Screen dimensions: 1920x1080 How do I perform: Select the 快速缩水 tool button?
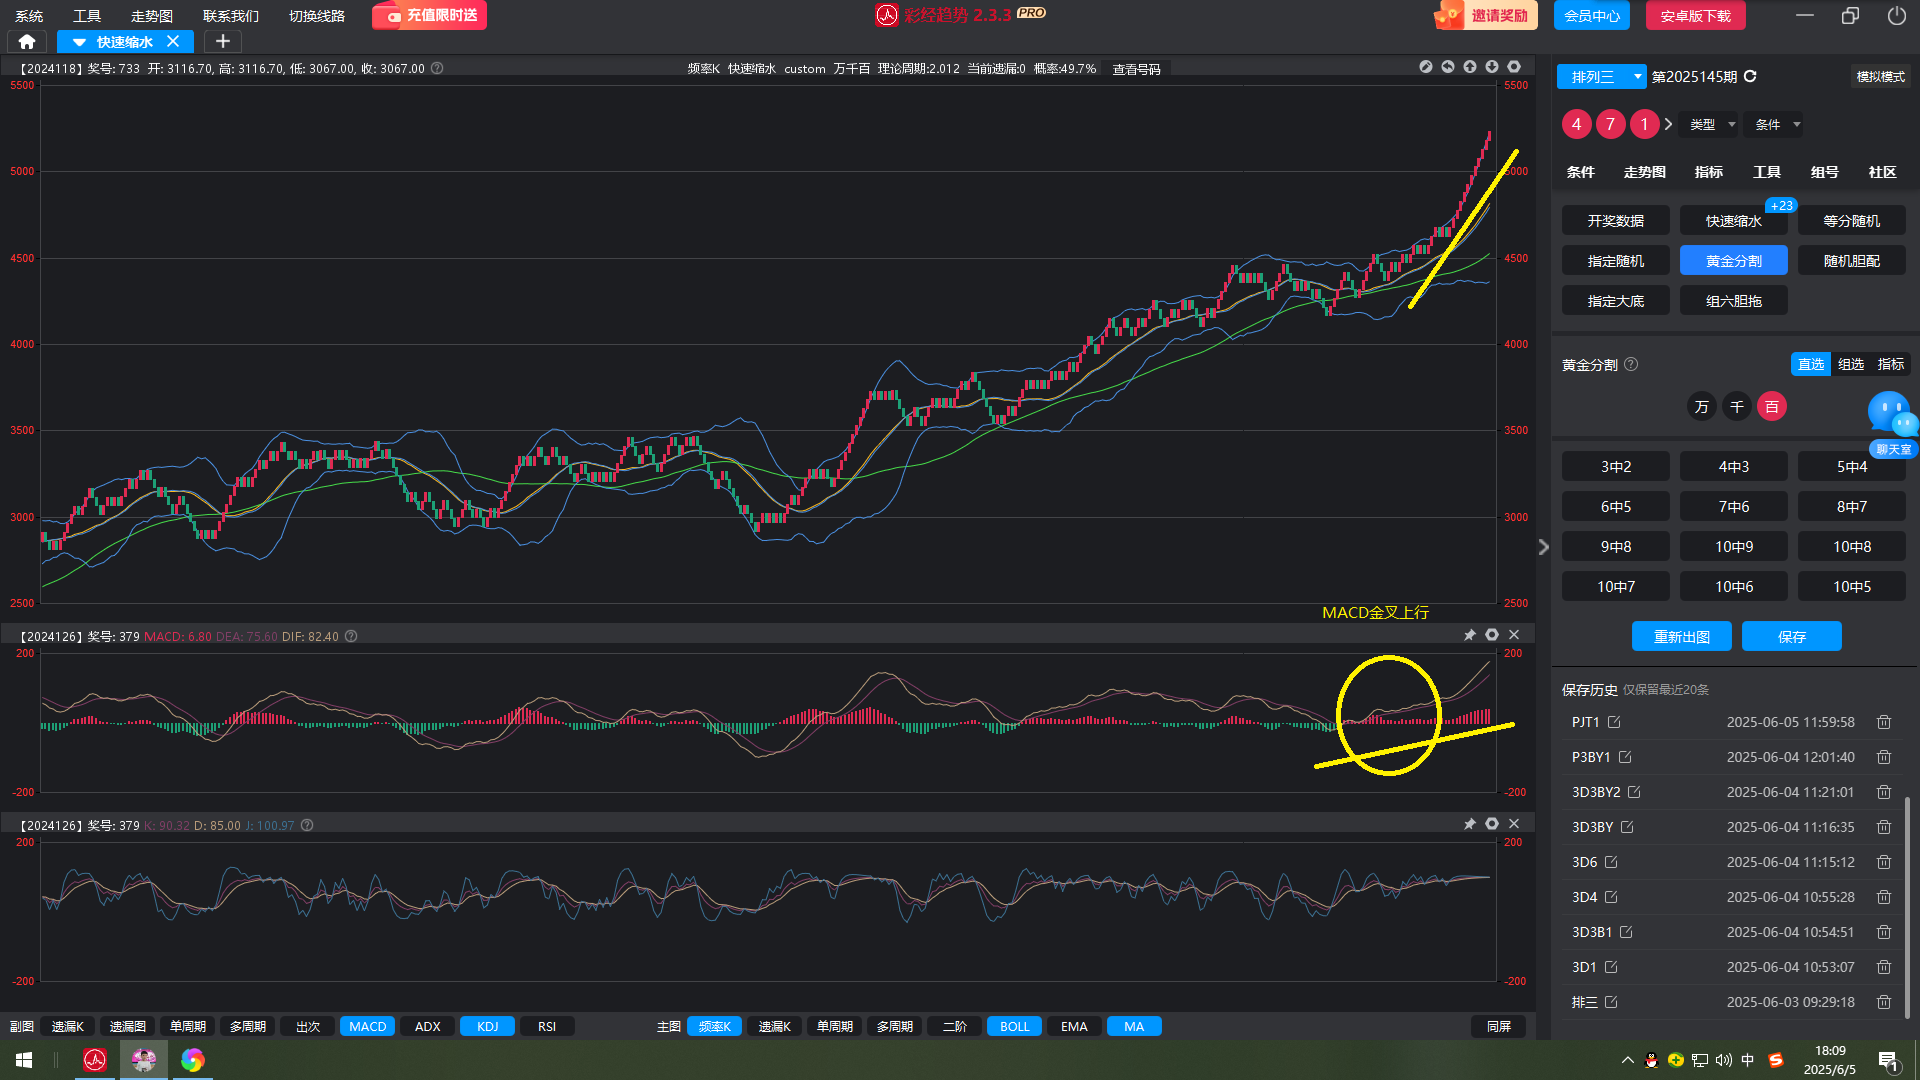pyautogui.click(x=1734, y=221)
